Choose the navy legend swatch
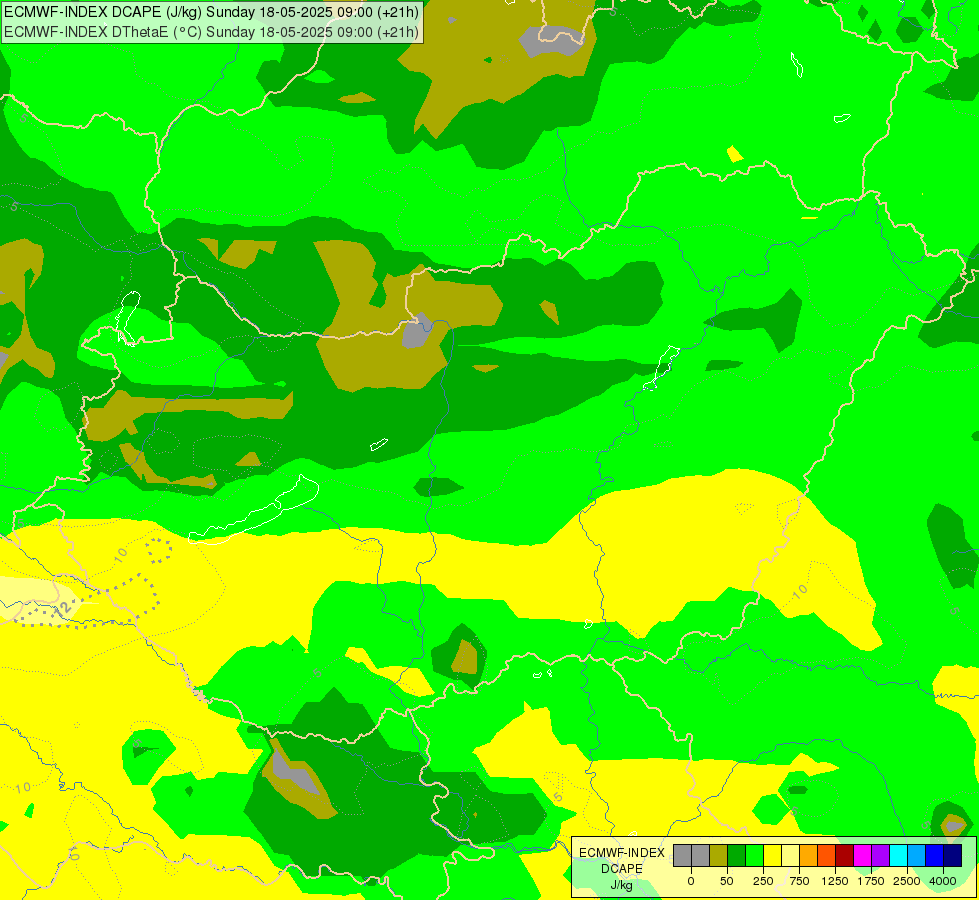Image resolution: width=979 pixels, height=900 pixels. coord(952,856)
